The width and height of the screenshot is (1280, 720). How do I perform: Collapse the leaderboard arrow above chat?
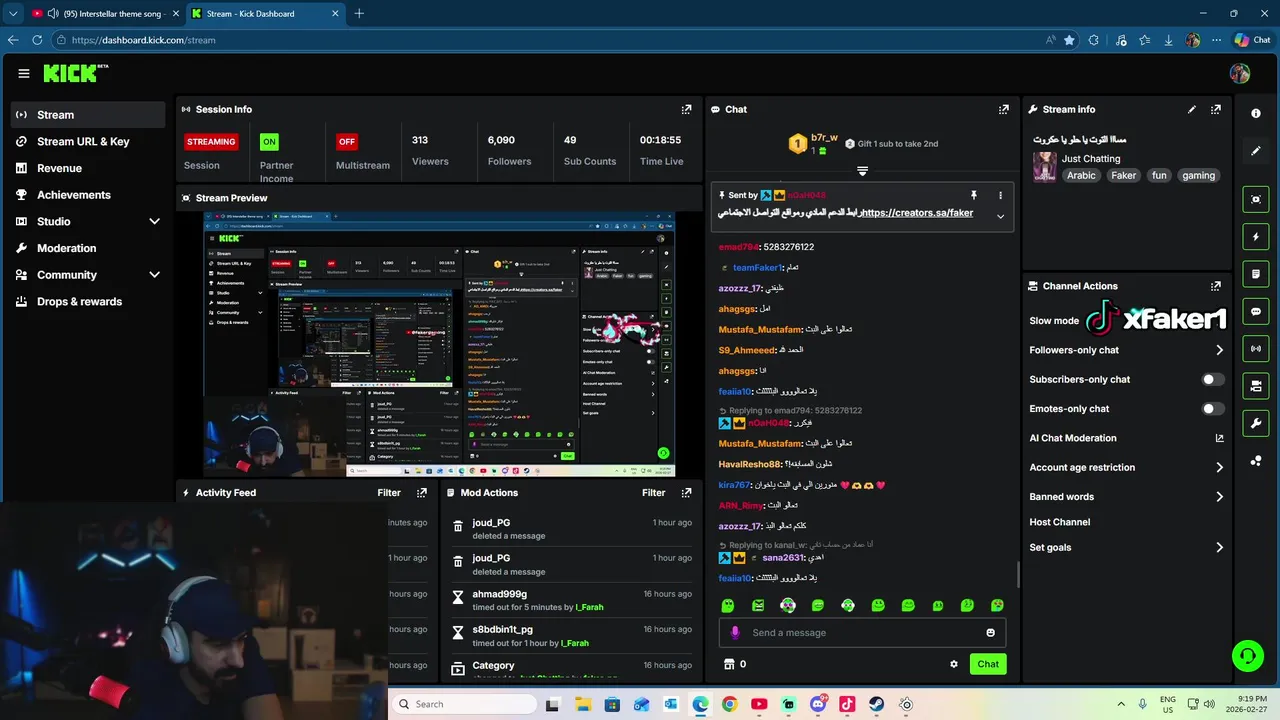point(862,171)
